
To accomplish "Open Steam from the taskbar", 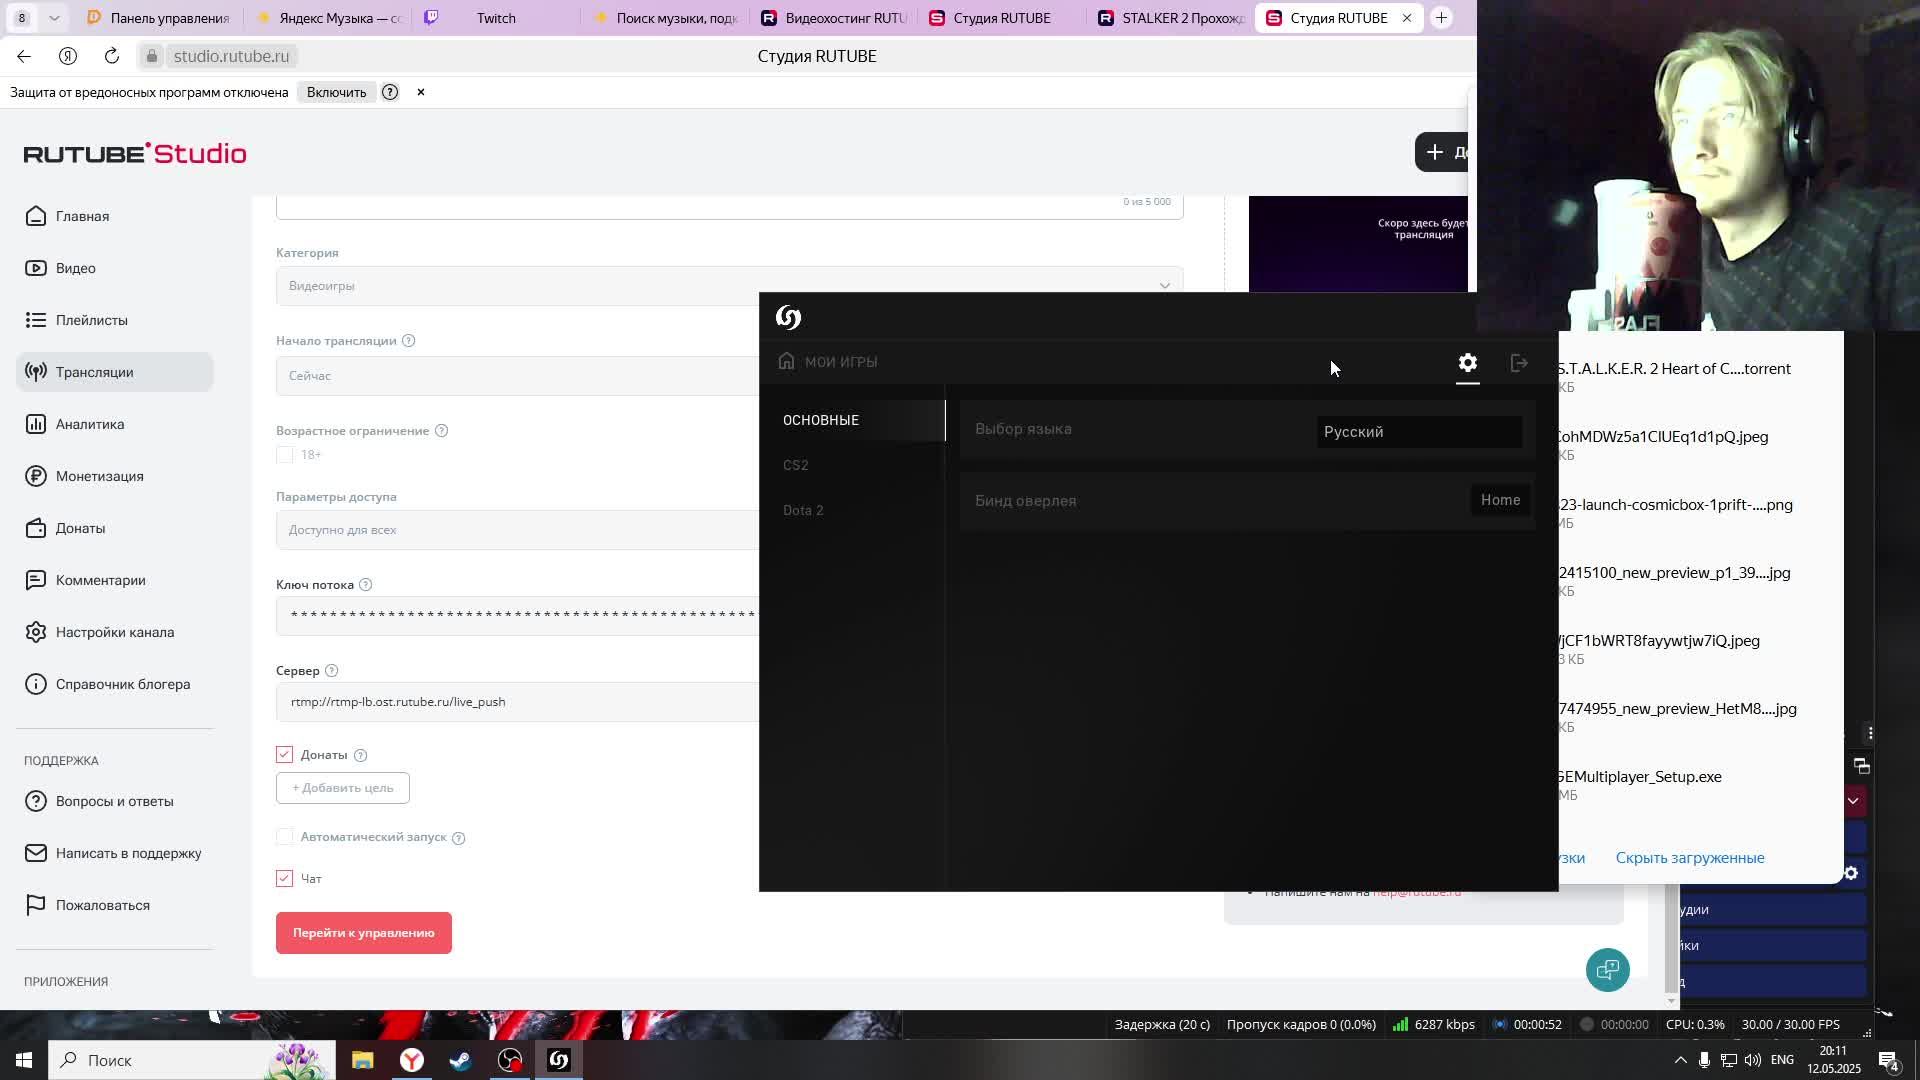I will click(460, 1060).
